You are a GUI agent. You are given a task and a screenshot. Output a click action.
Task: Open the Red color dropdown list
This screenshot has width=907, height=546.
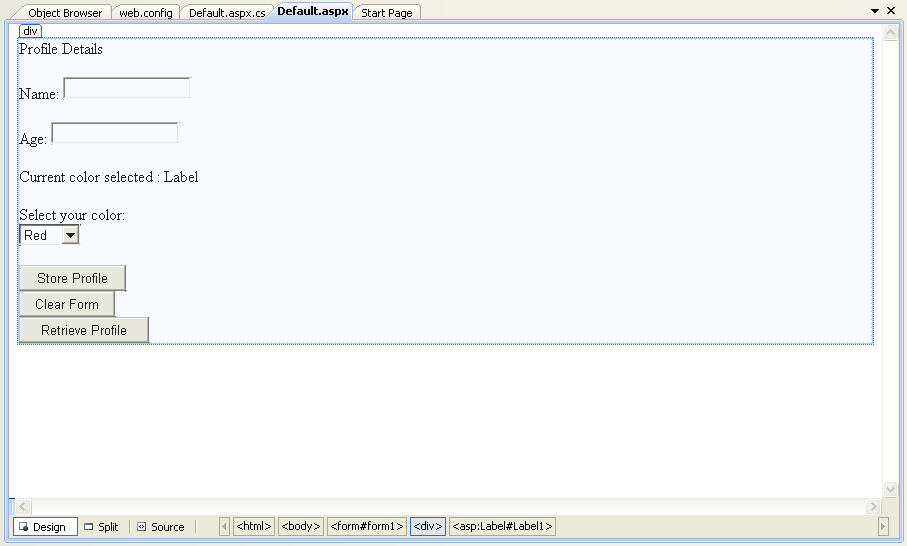tap(70, 236)
